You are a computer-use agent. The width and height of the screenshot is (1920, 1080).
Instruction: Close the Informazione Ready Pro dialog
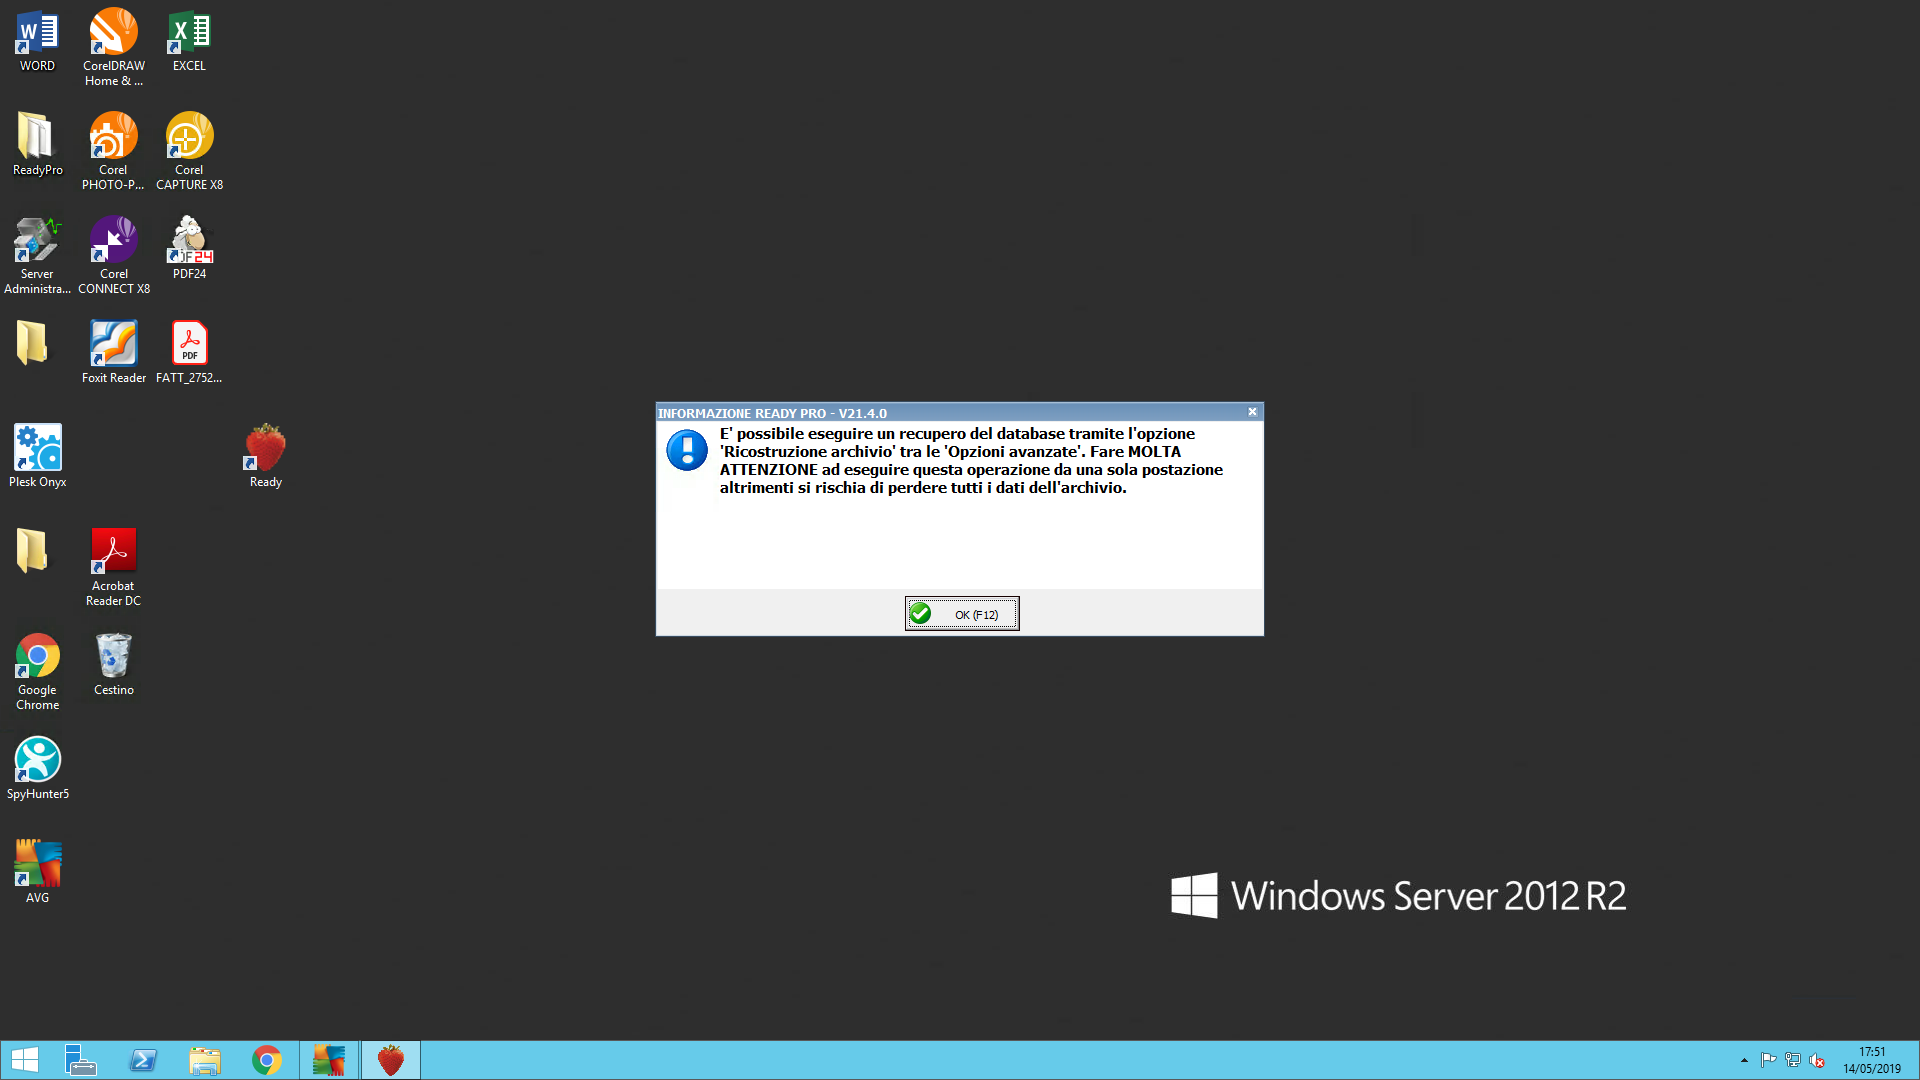(1252, 412)
